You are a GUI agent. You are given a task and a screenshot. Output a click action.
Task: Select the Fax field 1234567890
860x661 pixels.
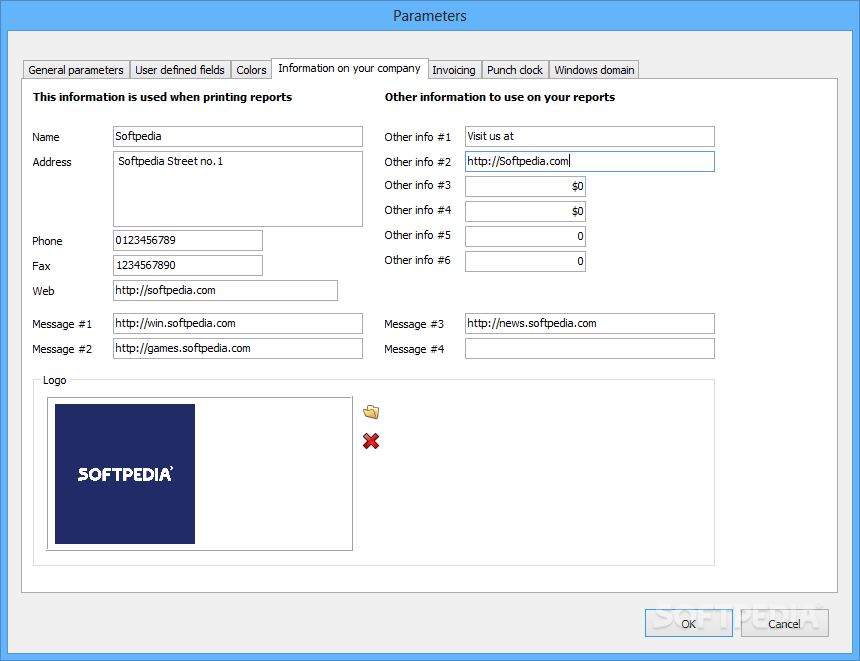pyautogui.click(x=188, y=265)
